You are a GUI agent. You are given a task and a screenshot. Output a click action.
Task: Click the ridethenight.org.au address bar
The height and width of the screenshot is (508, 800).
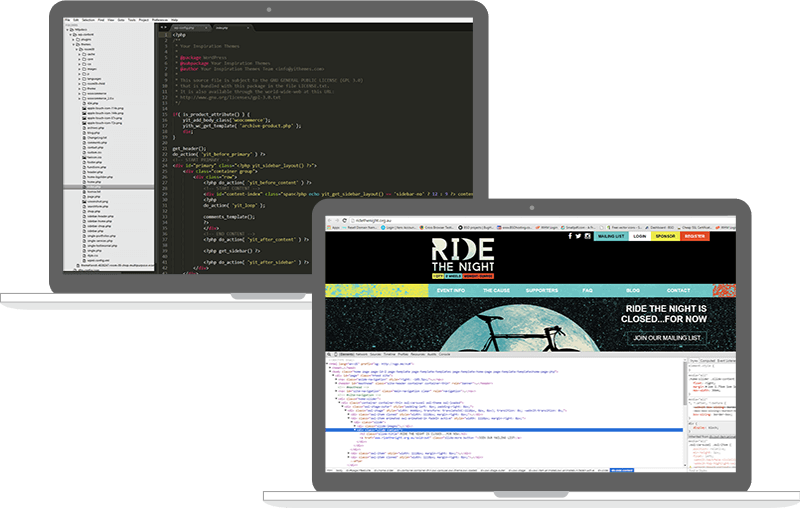point(541,220)
